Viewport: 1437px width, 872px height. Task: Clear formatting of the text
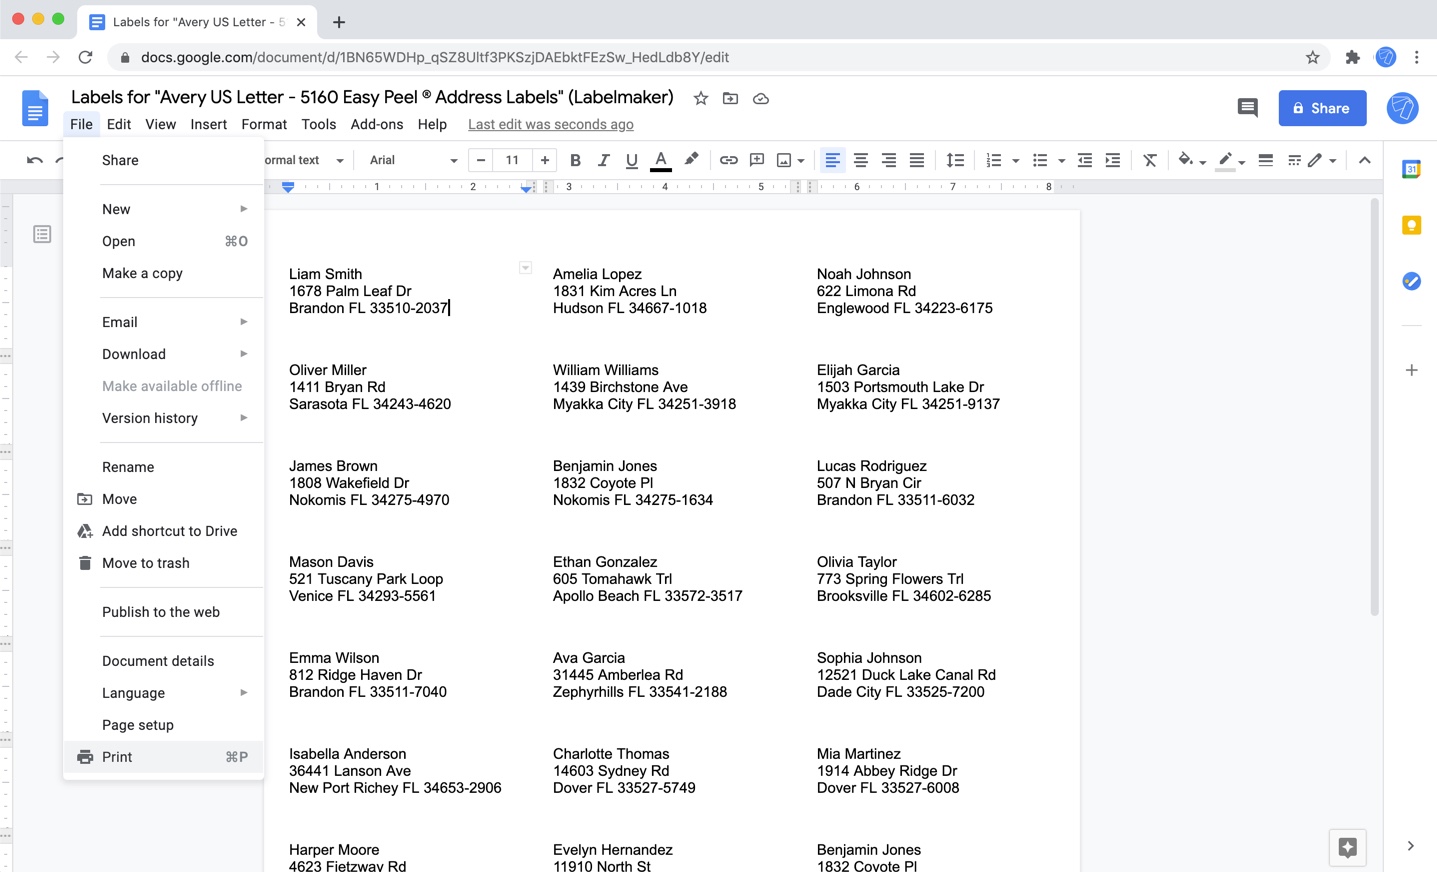[x=1149, y=160]
